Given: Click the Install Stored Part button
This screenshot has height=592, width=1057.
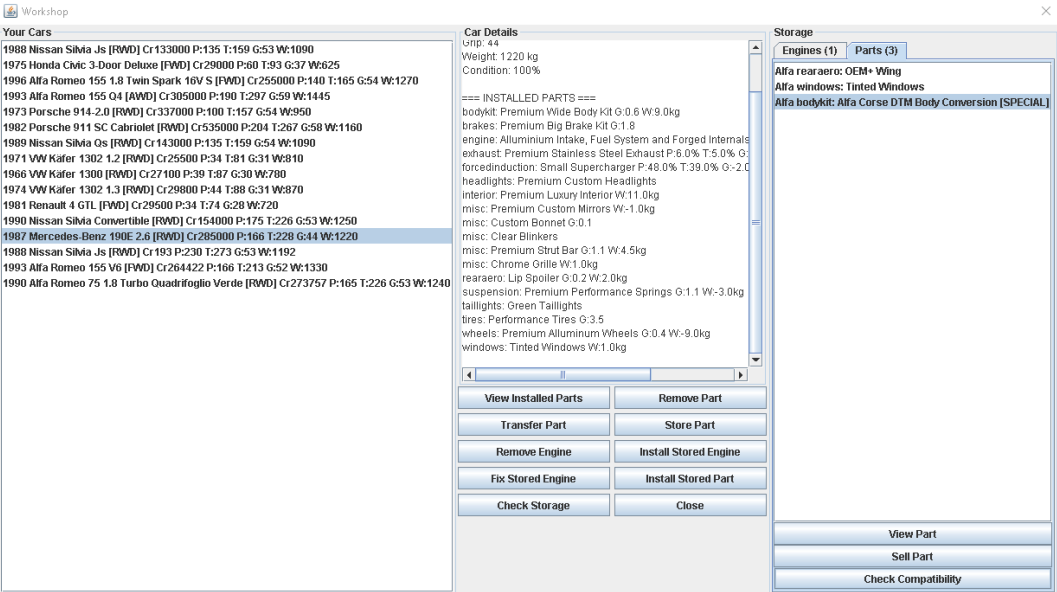Looking at the screenshot, I should (690, 479).
